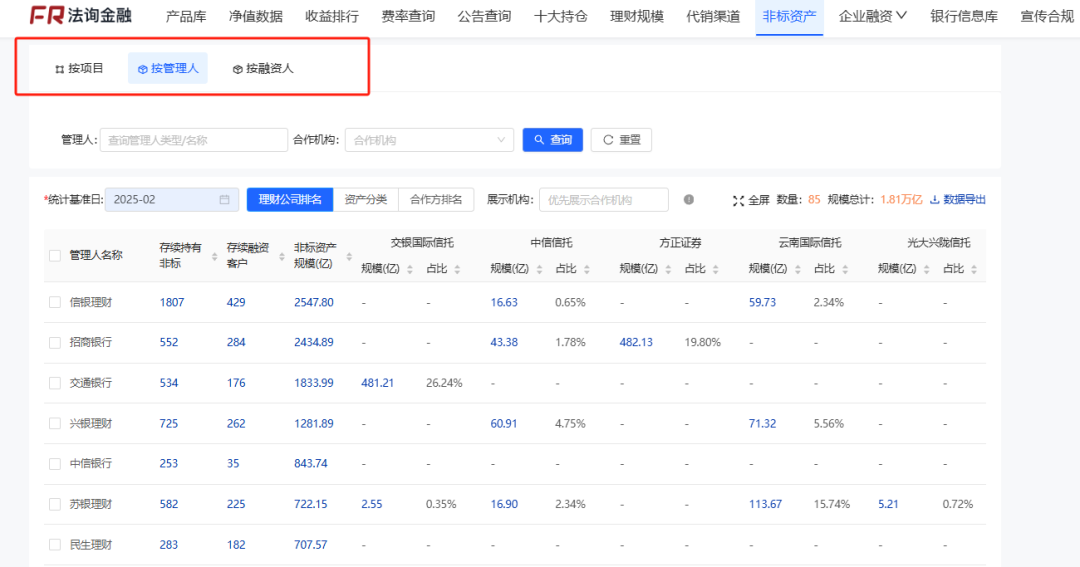Screen dimensions: 1080x567
Task: Sort 云南国际信托 占比 column
Action: (x=845, y=269)
